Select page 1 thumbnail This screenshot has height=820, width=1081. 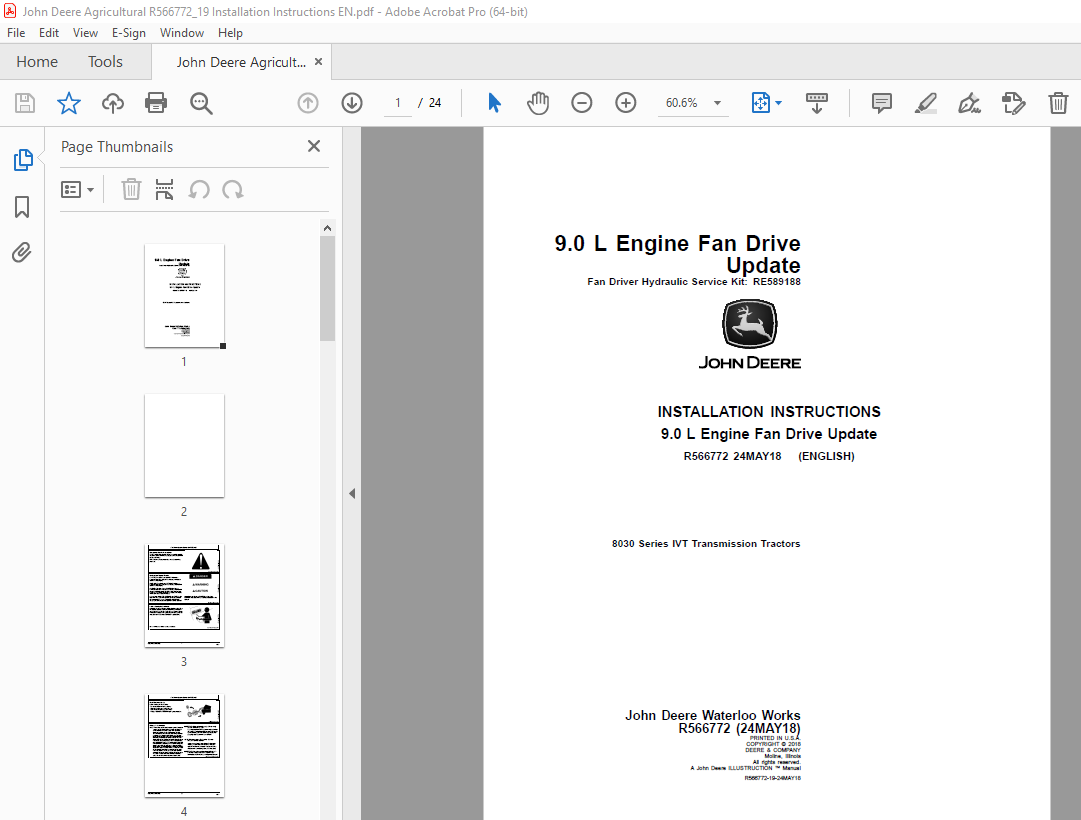pos(184,296)
